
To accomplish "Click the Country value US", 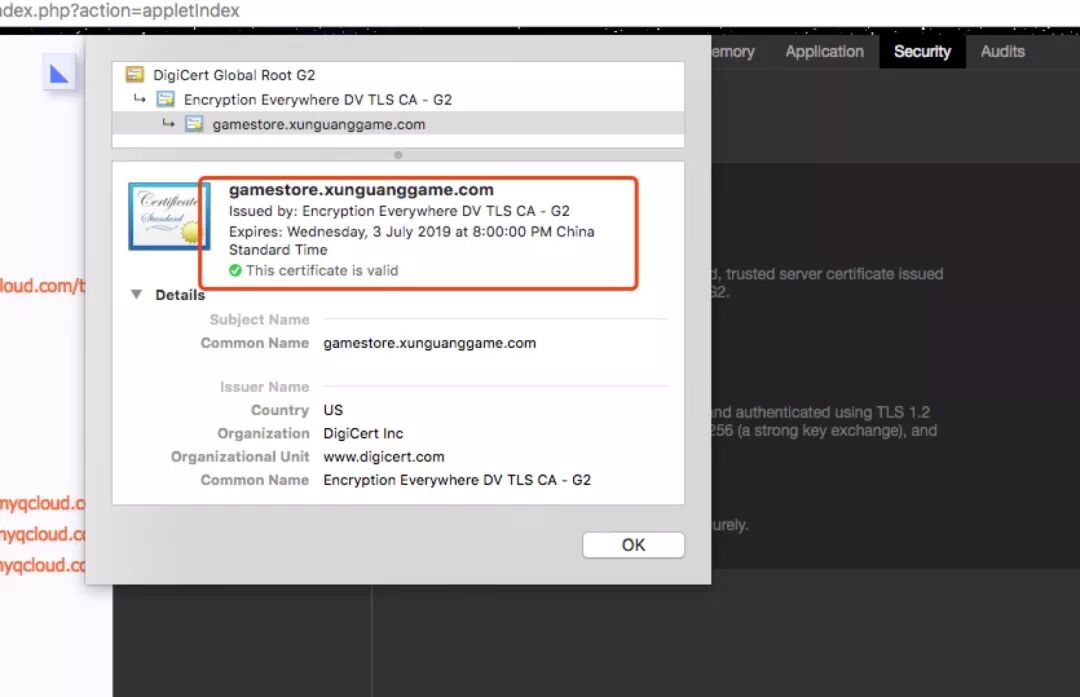I will point(333,410).
